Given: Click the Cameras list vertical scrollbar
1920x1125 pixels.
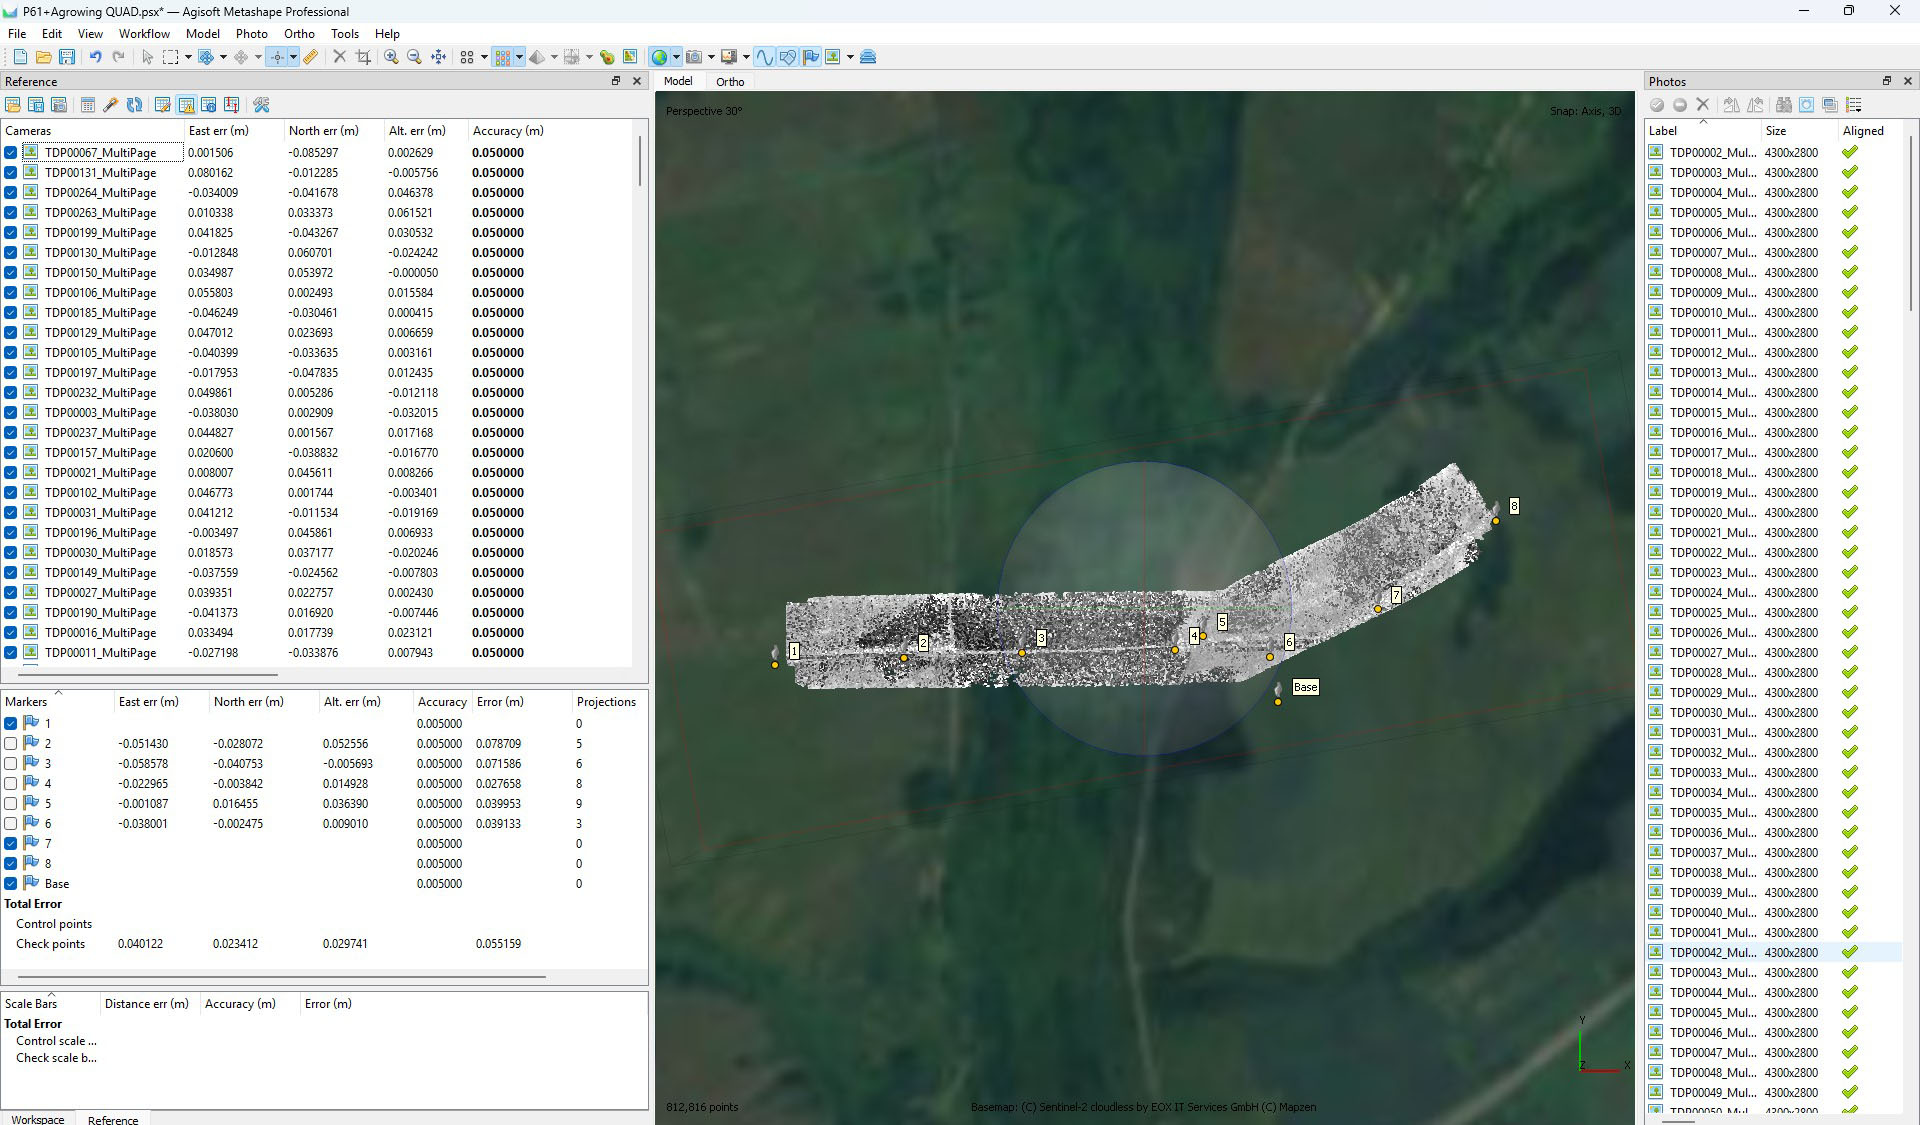Looking at the screenshot, I should point(639,160).
